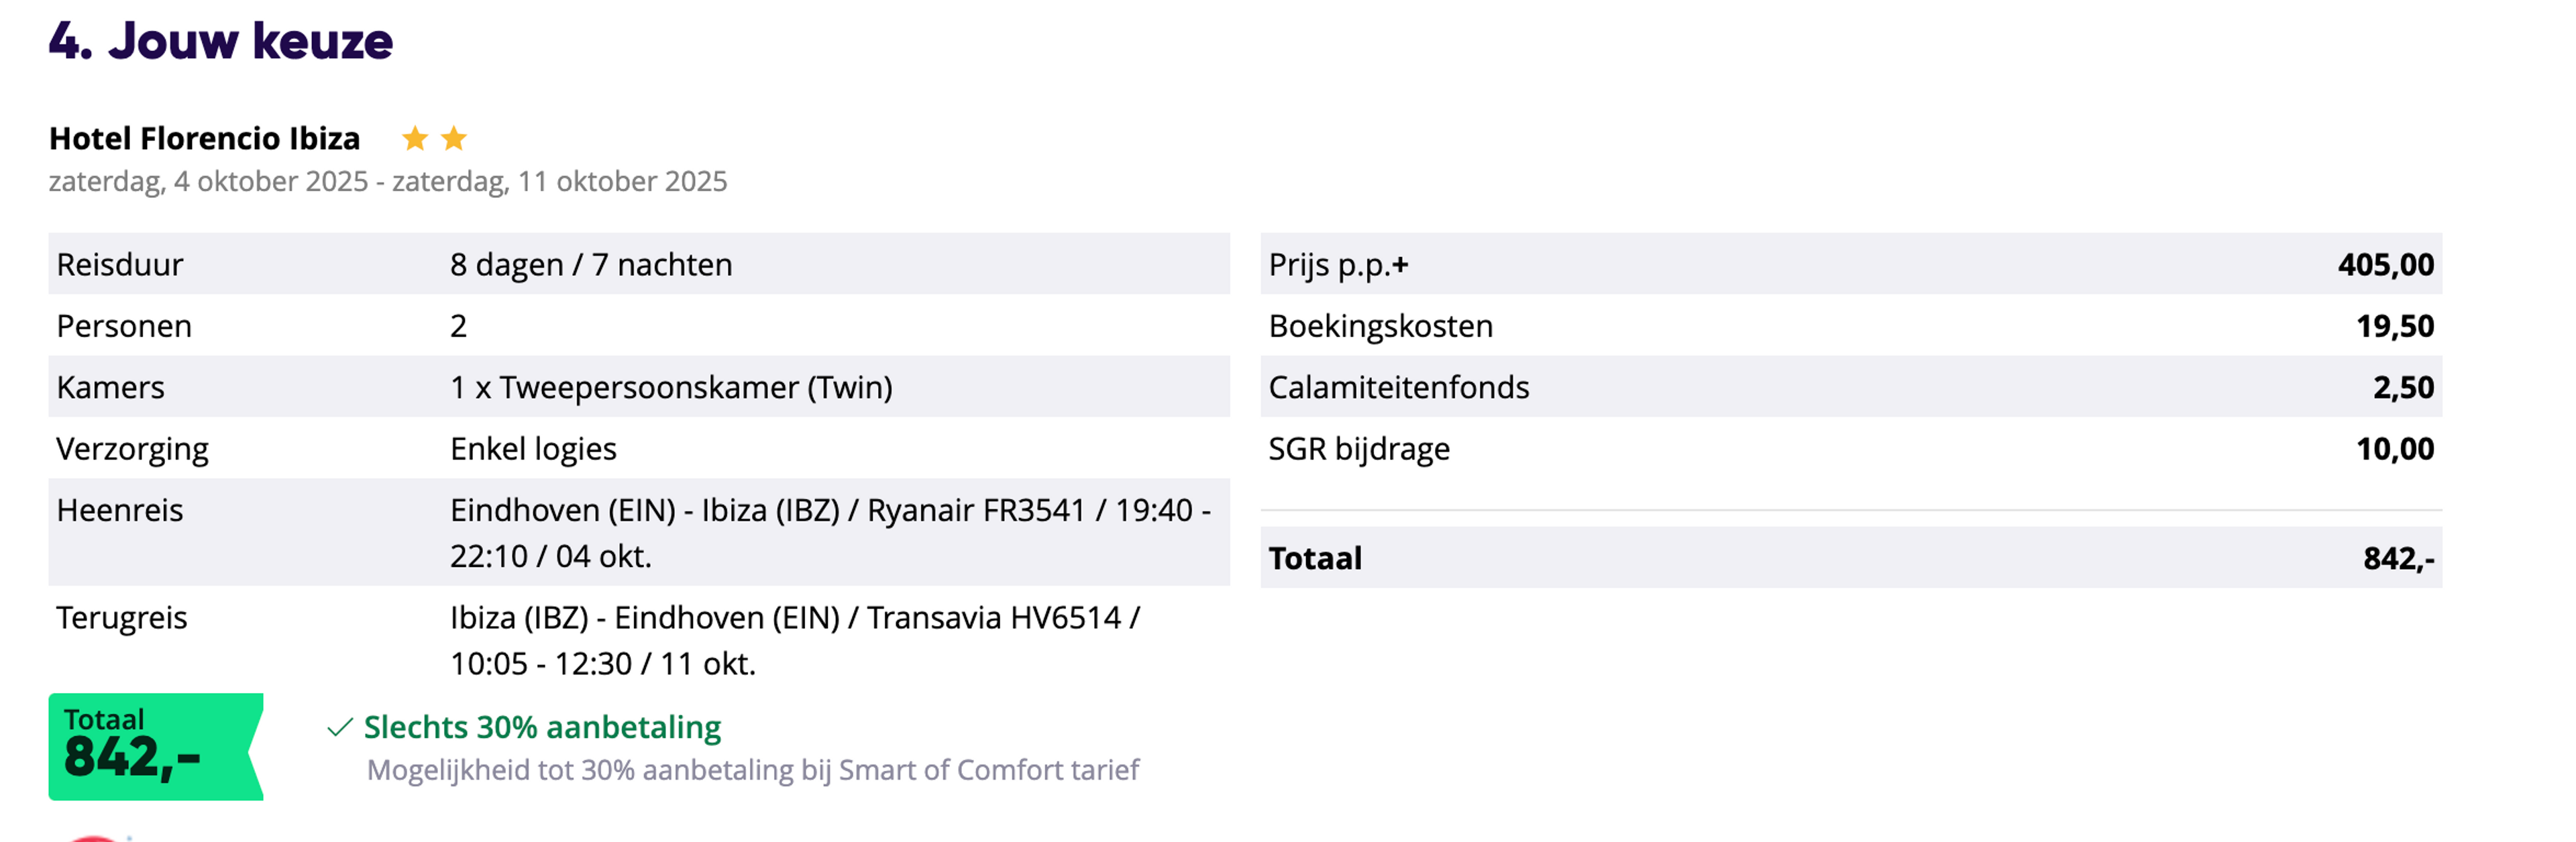Click the 4. Jouw keuze heading

point(221,41)
